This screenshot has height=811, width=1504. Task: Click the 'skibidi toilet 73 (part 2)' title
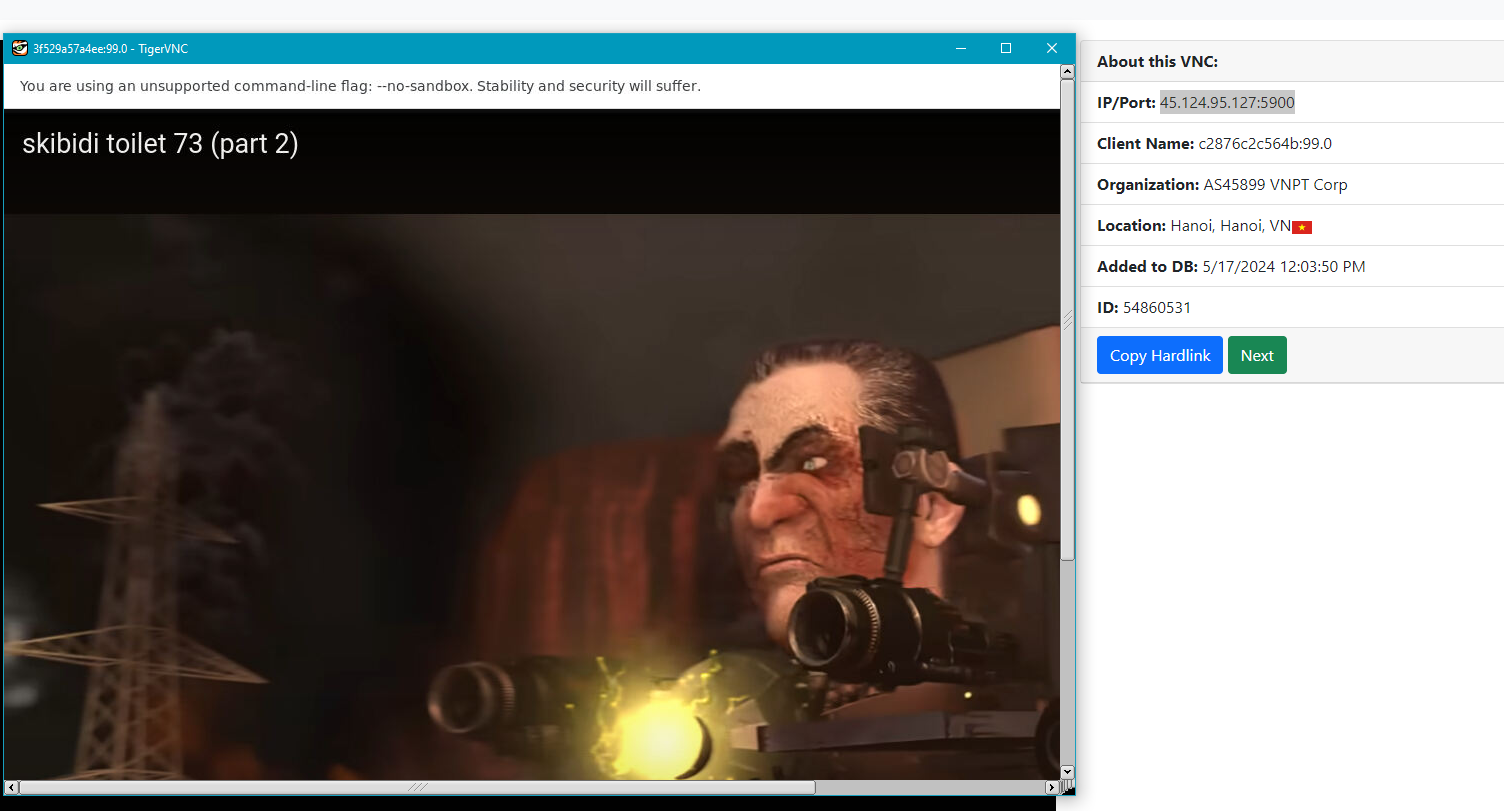[160, 144]
